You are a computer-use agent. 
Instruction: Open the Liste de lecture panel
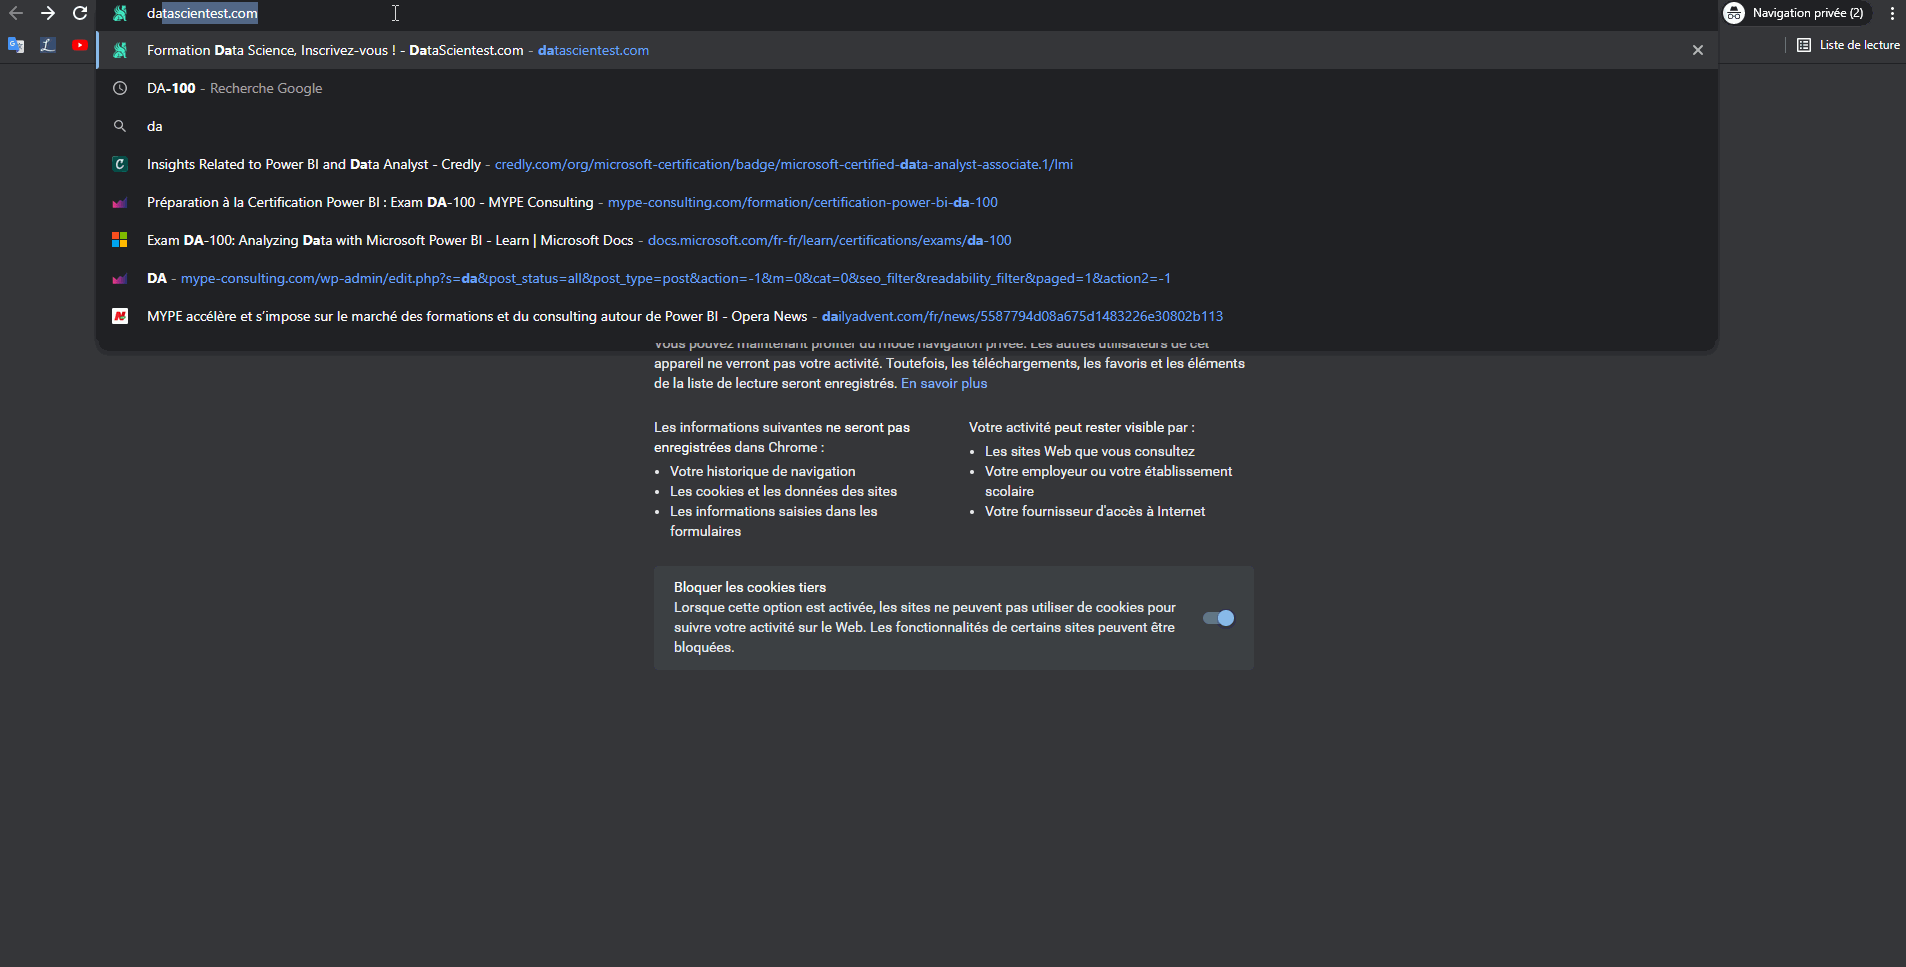(x=1848, y=45)
